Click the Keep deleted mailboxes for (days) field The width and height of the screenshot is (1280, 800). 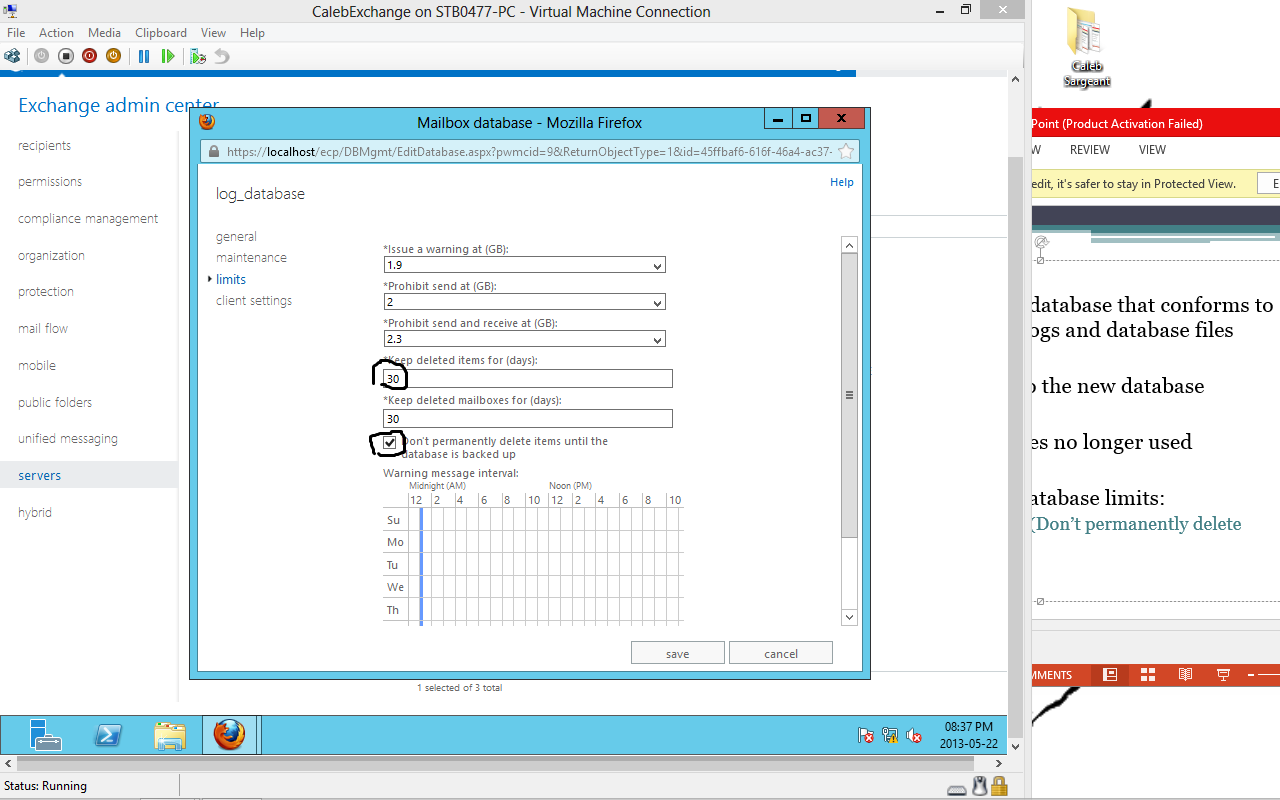point(528,419)
